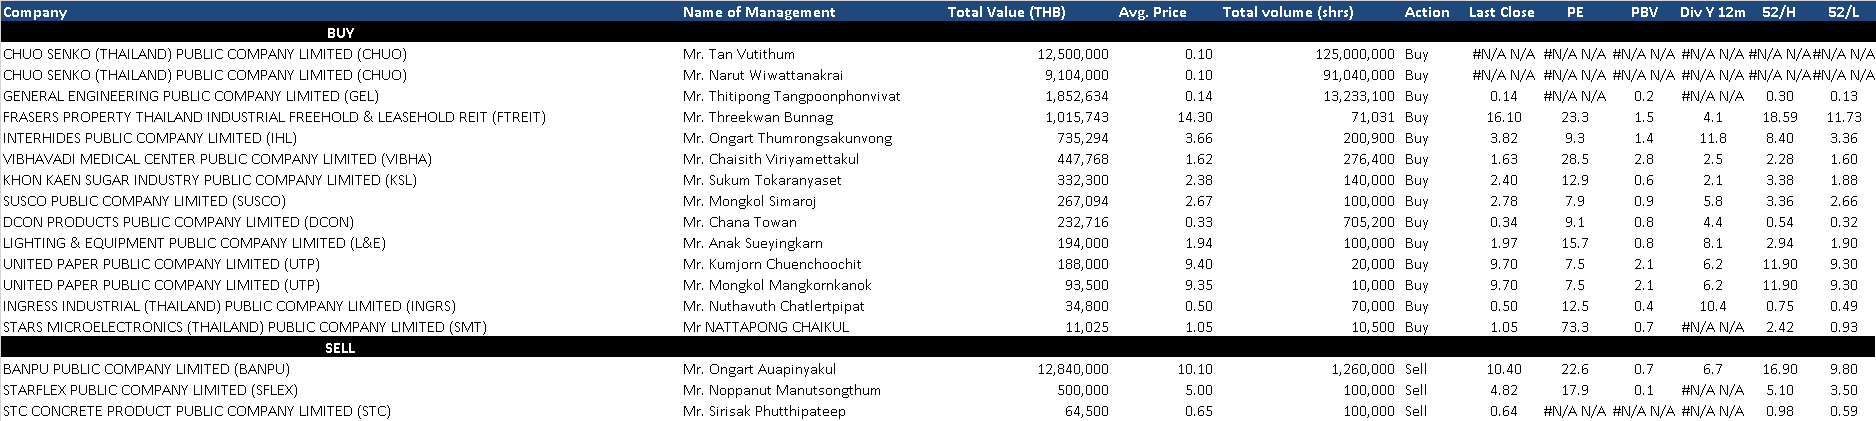Screen dimensions: 1876x421
Task: Select Sell action in STARFLEX row
Action: 1416,390
